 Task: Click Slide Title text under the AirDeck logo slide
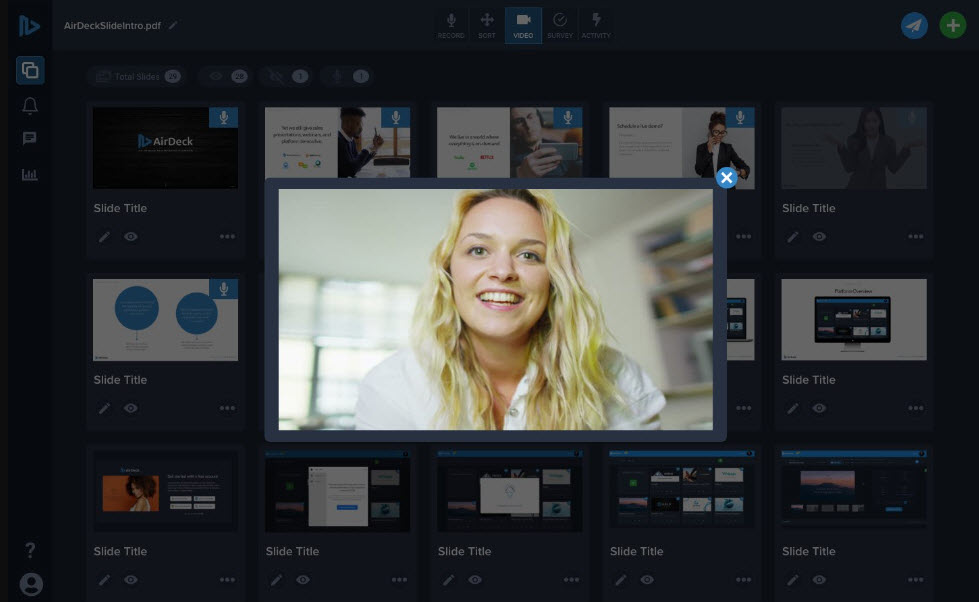coord(121,208)
